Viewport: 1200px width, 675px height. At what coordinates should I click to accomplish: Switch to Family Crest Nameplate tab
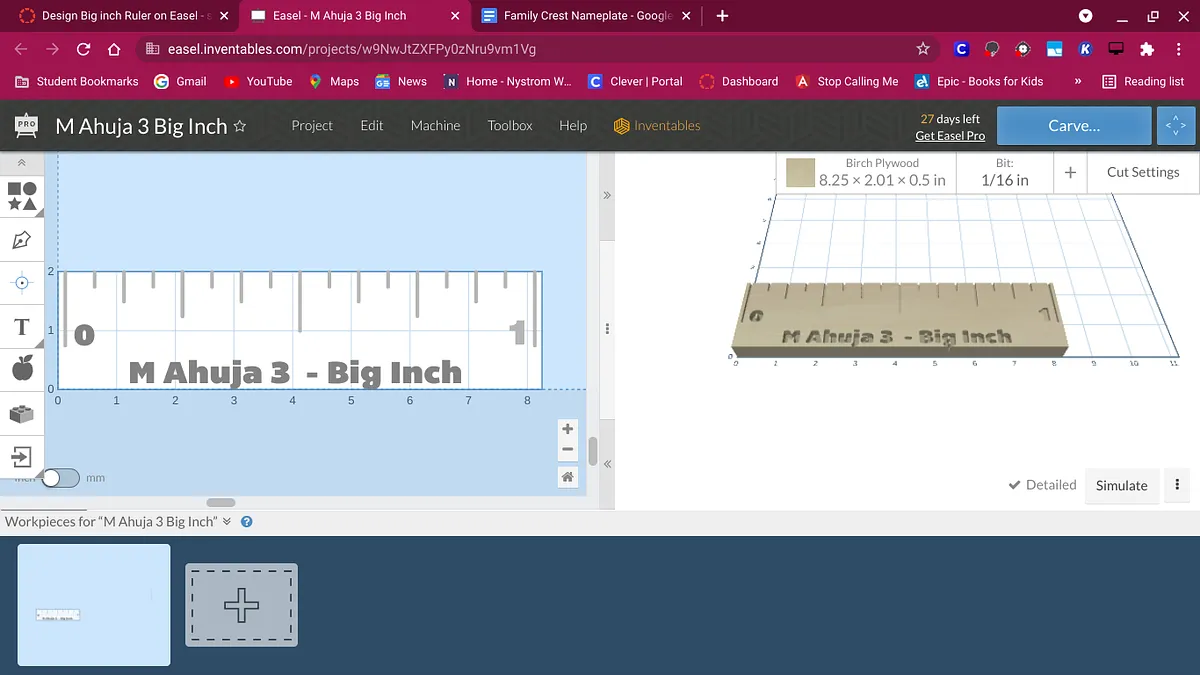point(570,16)
